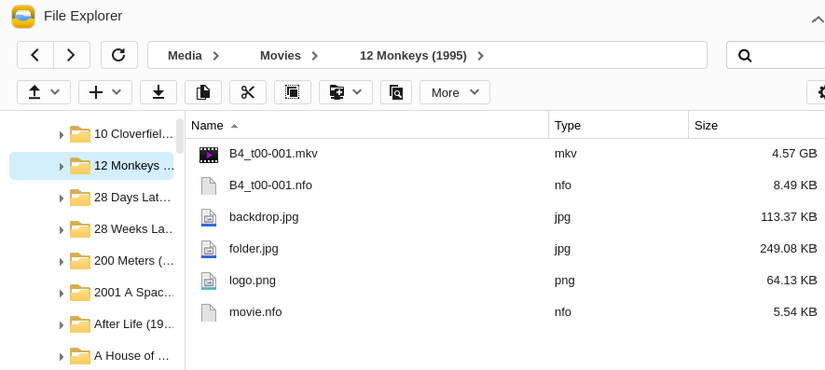Expand the 28 Weeks Later tree node
The width and height of the screenshot is (825, 370).
tap(61, 230)
